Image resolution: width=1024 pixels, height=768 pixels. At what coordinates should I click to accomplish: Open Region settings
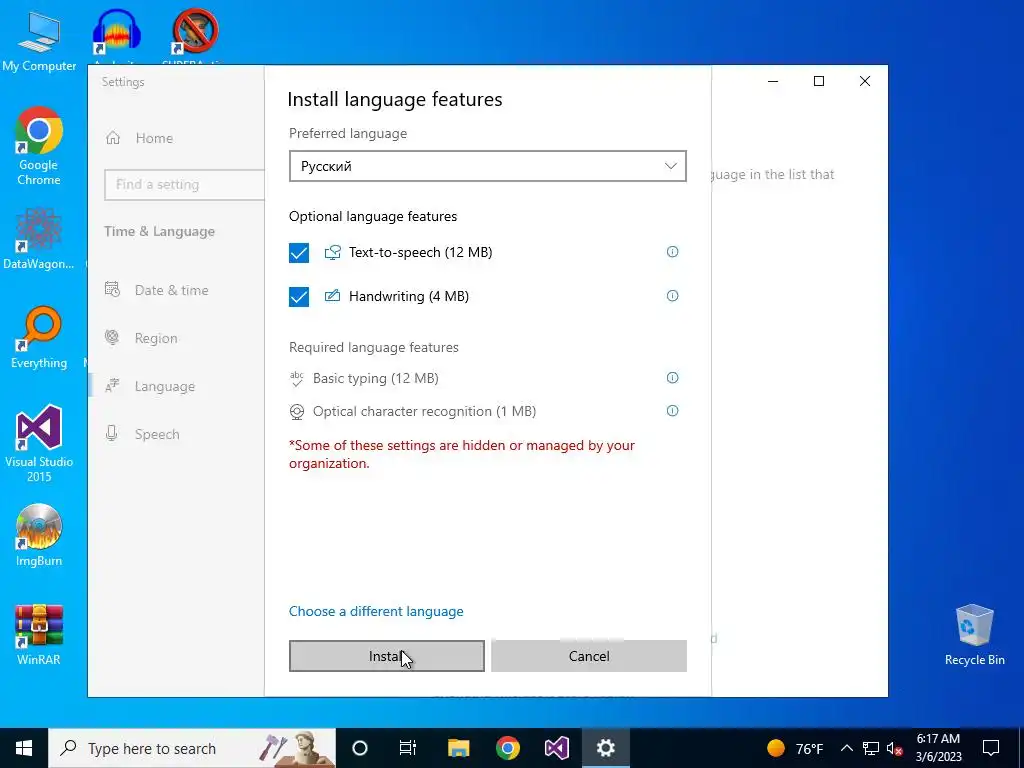pyautogui.click(x=155, y=338)
